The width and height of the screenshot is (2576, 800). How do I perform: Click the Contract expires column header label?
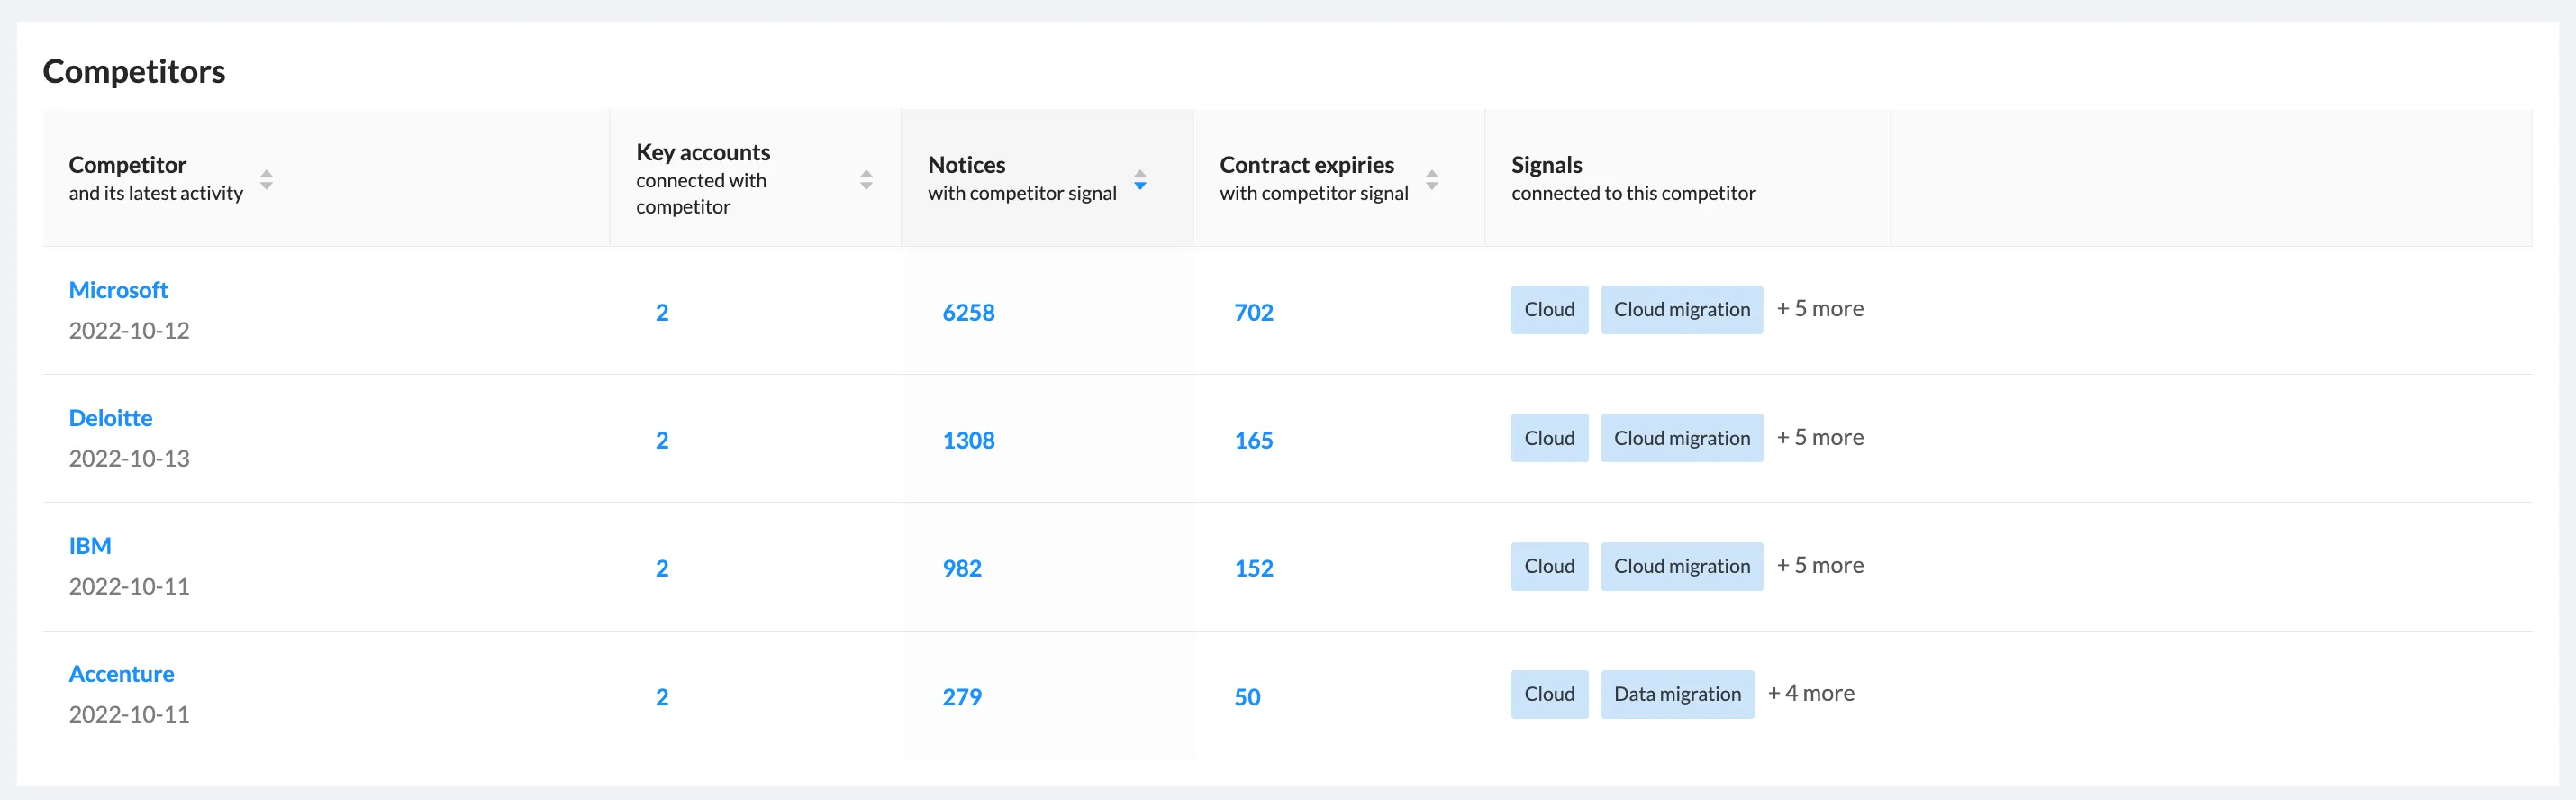pyautogui.click(x=1306, y=165)
